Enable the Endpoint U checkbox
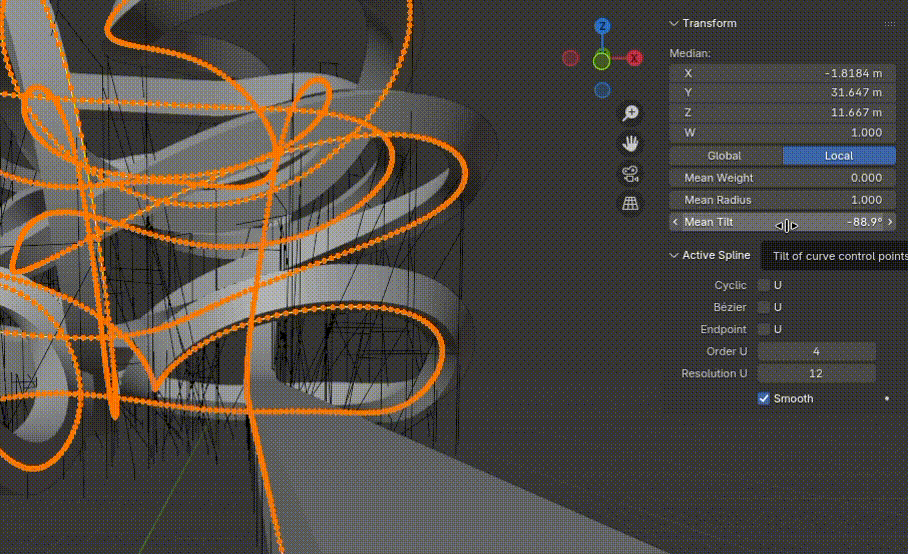This screenshot has height=554, width=908. (764, 329)
